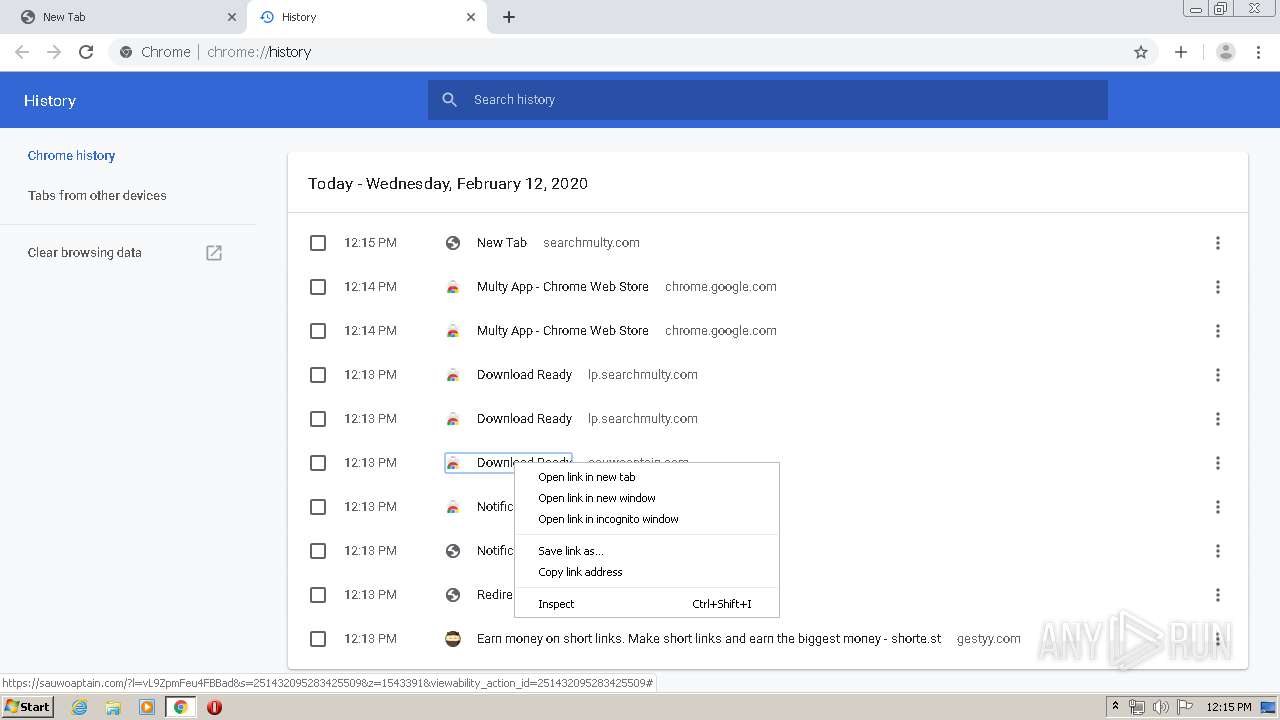Select checkbox for first lp.searchmulty.com Download Ready
Screen dimensions: 1280x720
(318, 375)
